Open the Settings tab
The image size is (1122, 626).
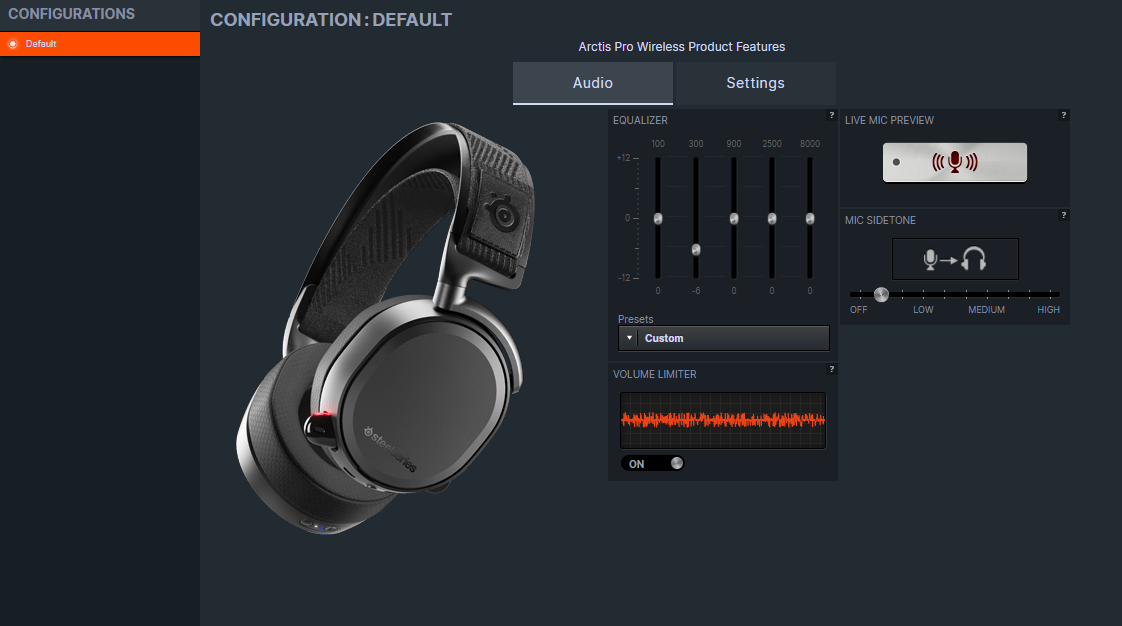point(755,83)
